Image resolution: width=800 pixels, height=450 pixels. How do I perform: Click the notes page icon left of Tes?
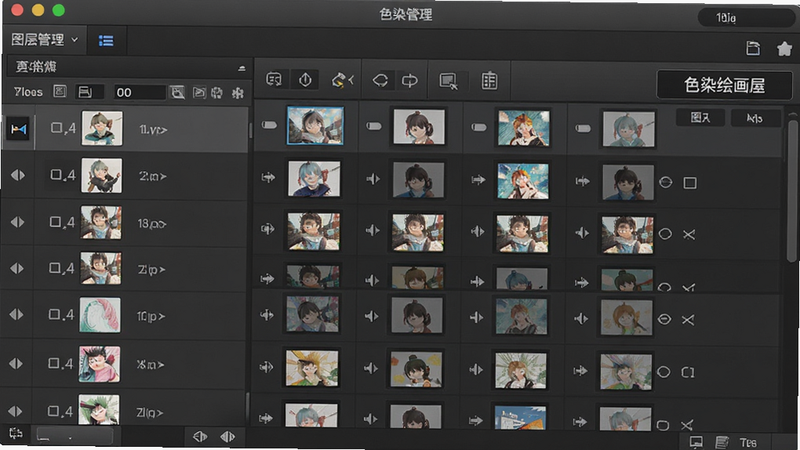coord(721,442)
